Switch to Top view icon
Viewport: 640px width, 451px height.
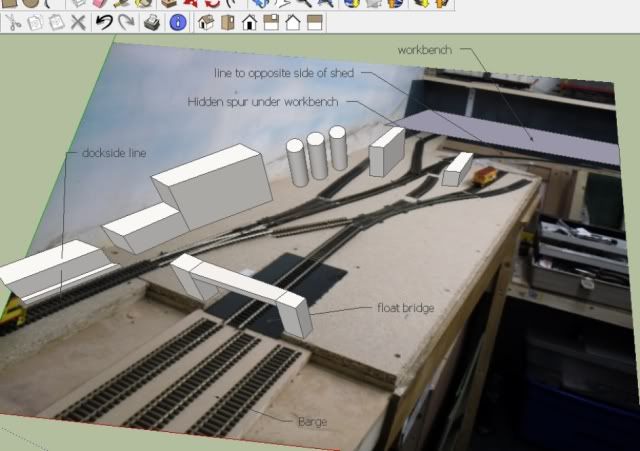click(228, 22)
